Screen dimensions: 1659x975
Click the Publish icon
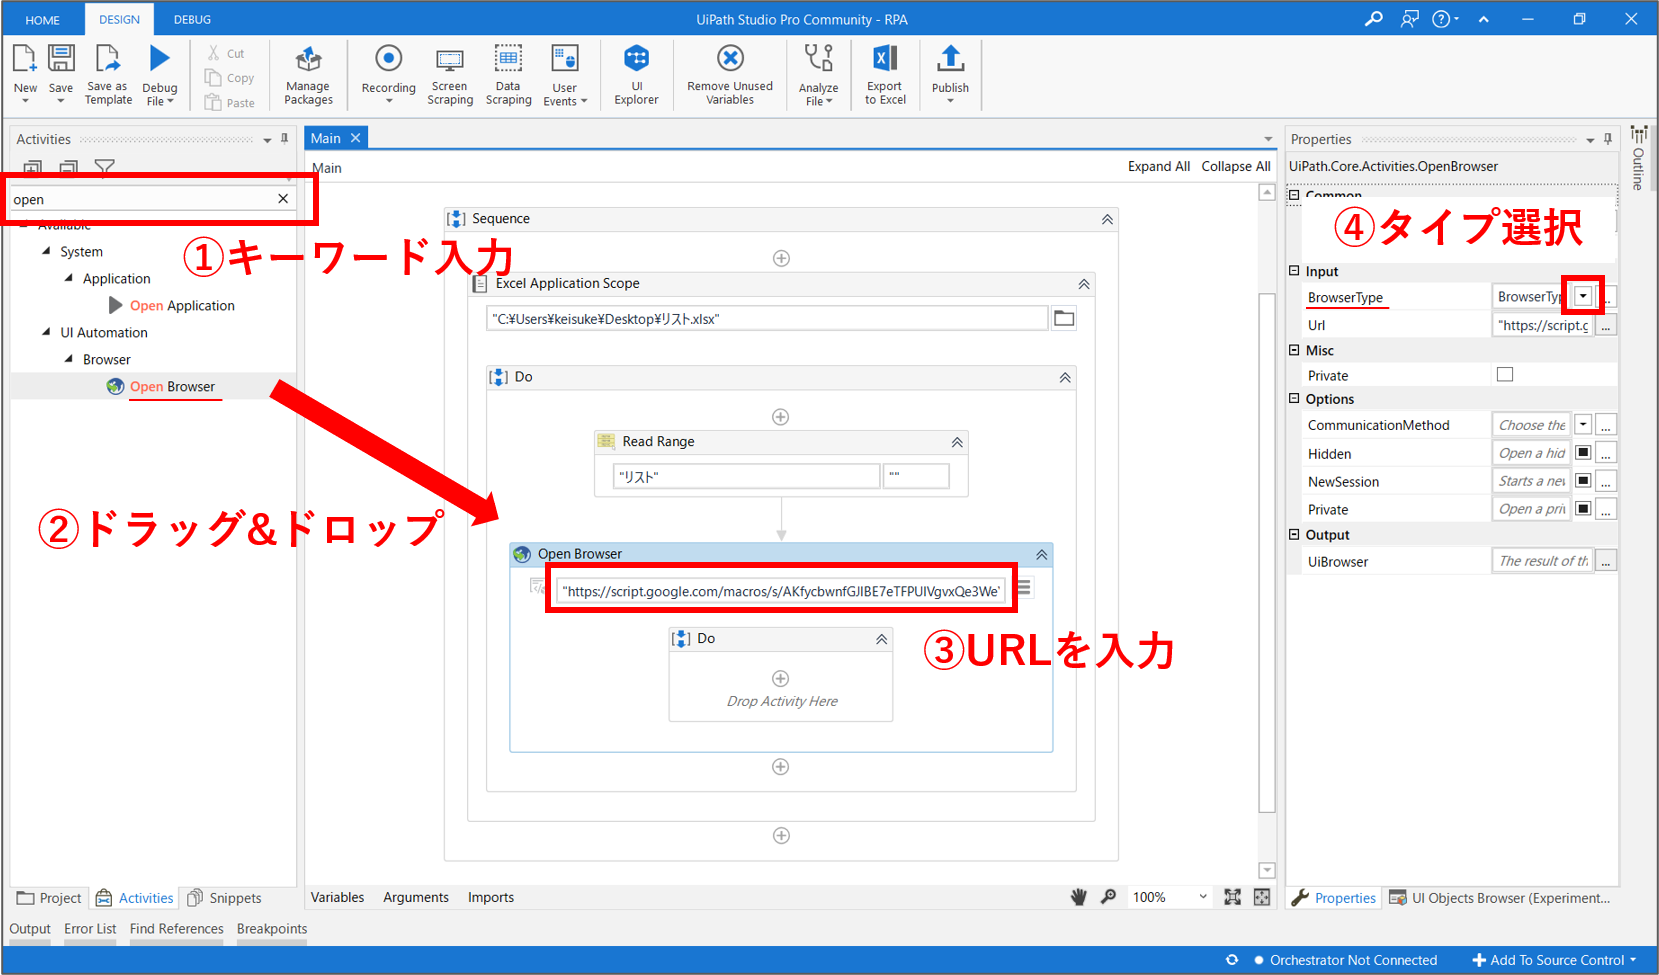(x=950, y=60)
